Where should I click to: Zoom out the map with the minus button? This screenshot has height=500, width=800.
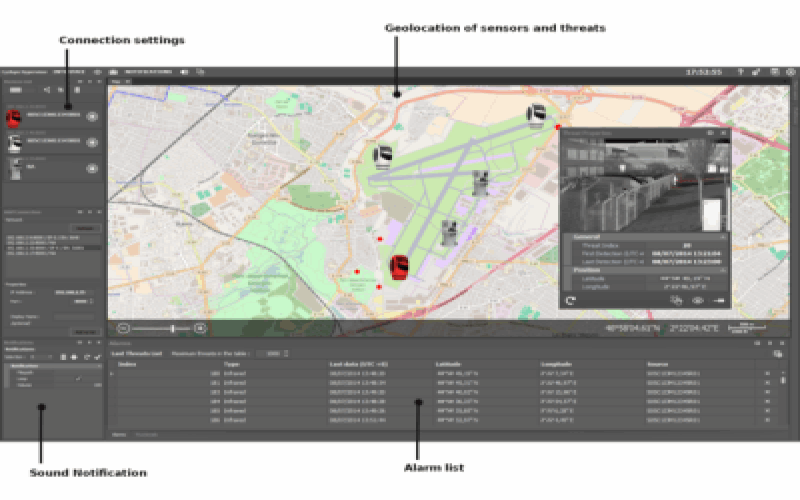[x=123, y=329]
